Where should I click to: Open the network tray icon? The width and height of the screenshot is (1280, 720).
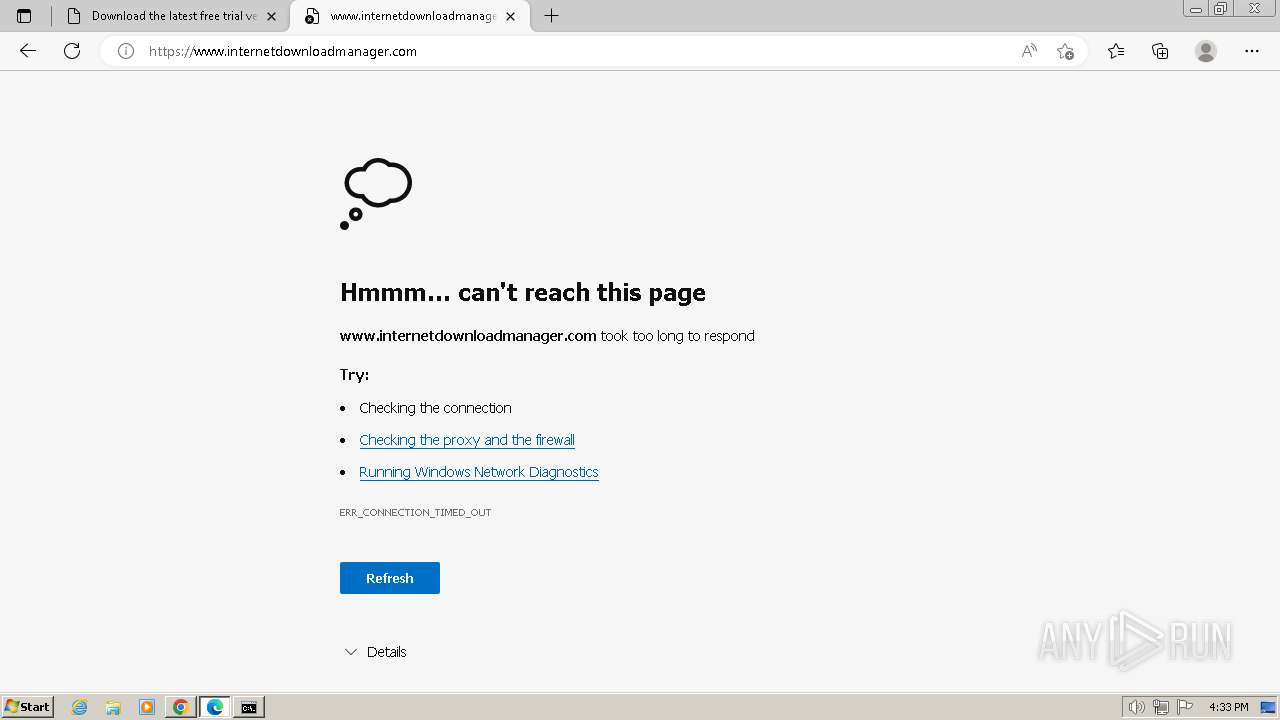tap(1161, 707)
